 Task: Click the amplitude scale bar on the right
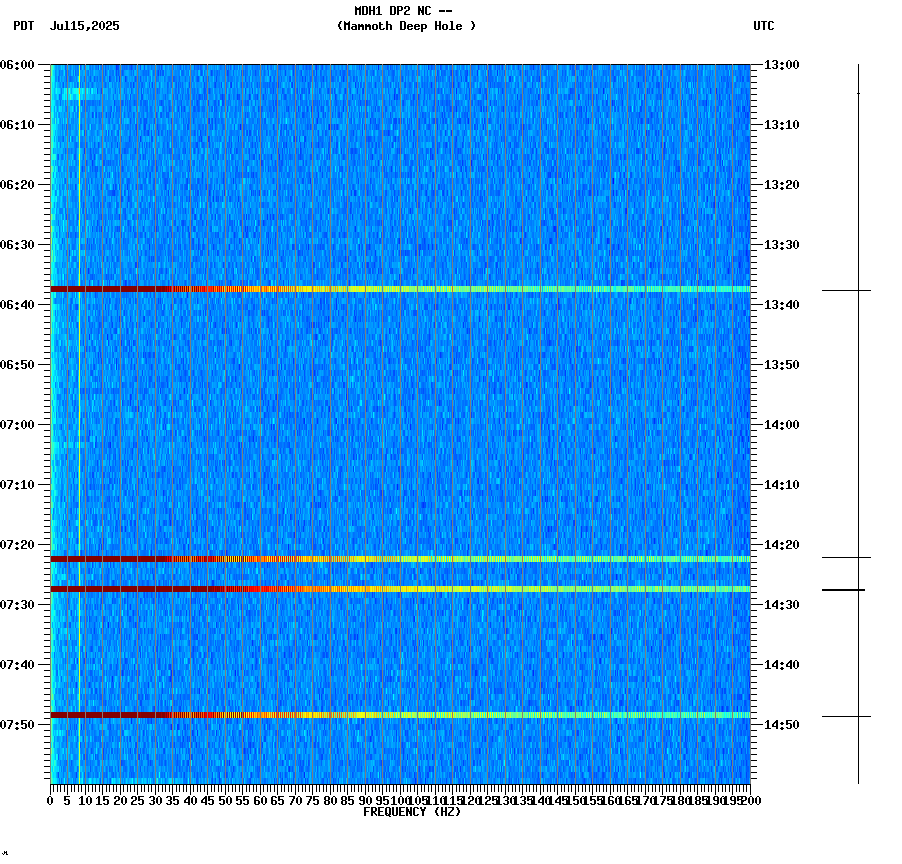click(x=858, y=420)
